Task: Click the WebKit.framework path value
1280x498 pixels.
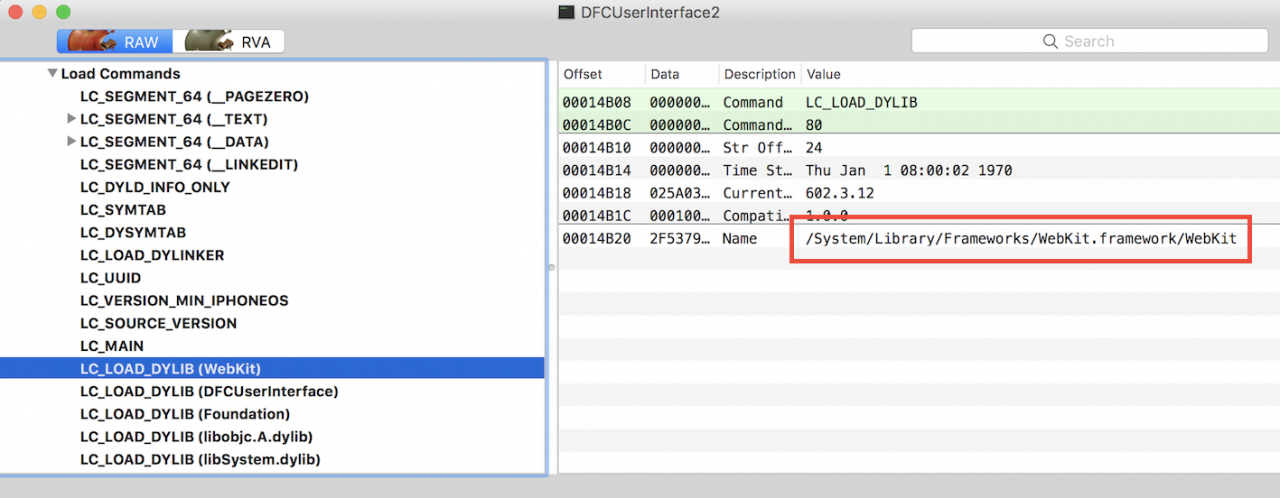Action: pos(1021,239)
